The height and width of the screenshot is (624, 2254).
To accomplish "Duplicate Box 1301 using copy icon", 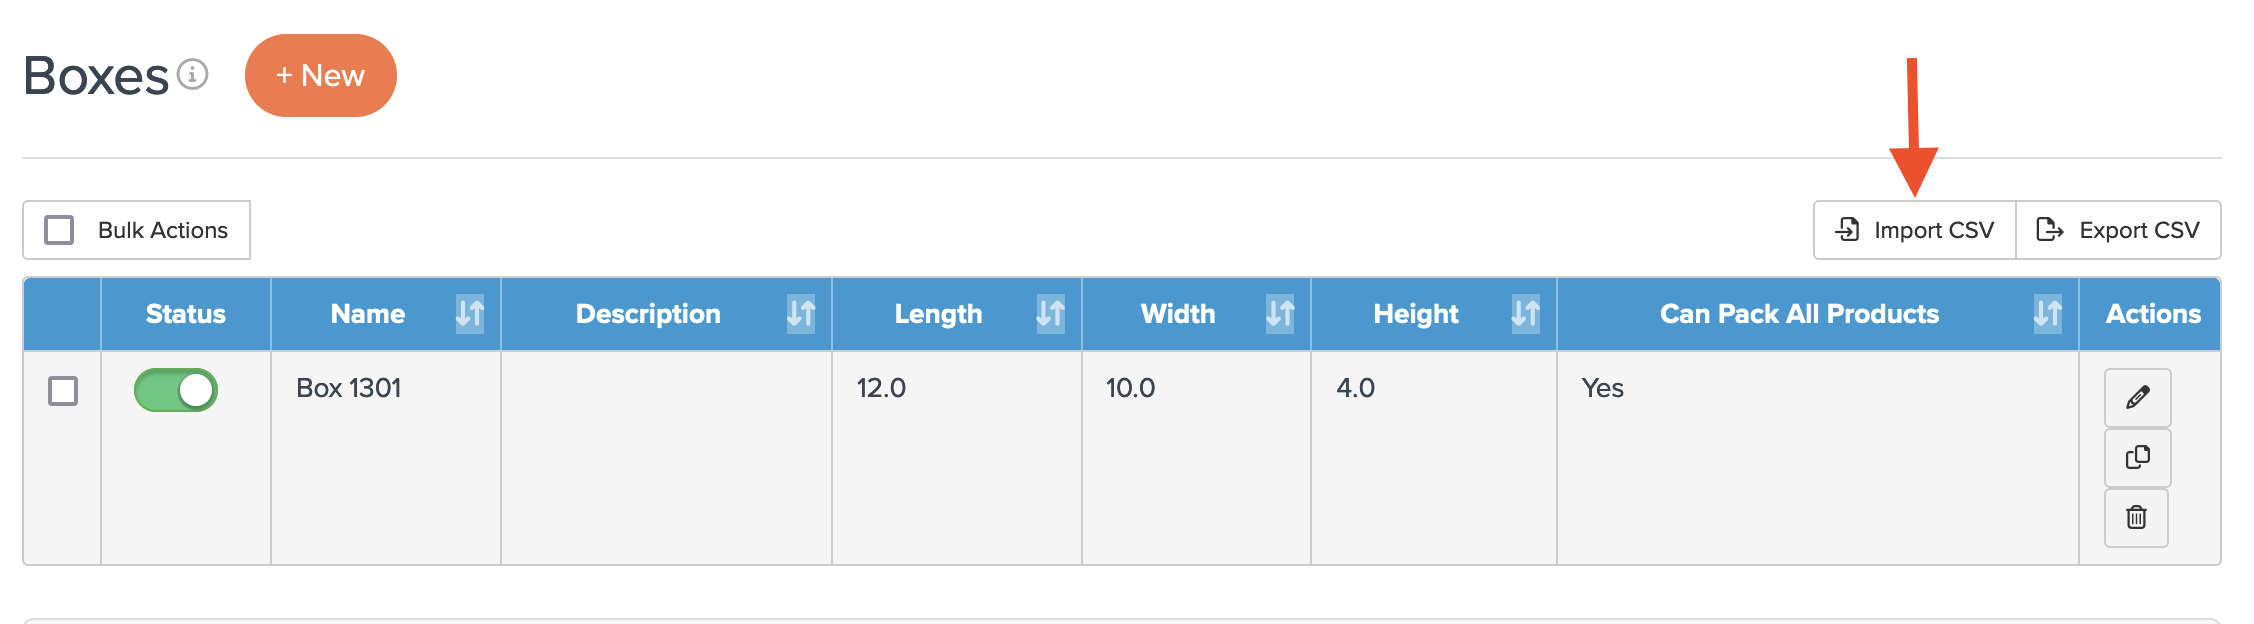I will (x=2137, y=457).
